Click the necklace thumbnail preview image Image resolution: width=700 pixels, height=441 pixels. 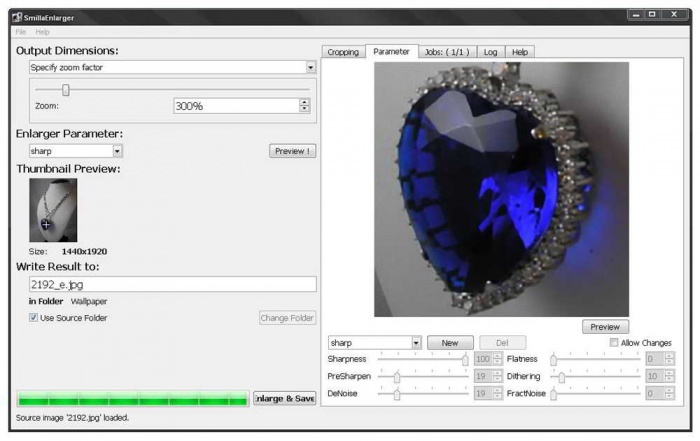pos(53,210)
